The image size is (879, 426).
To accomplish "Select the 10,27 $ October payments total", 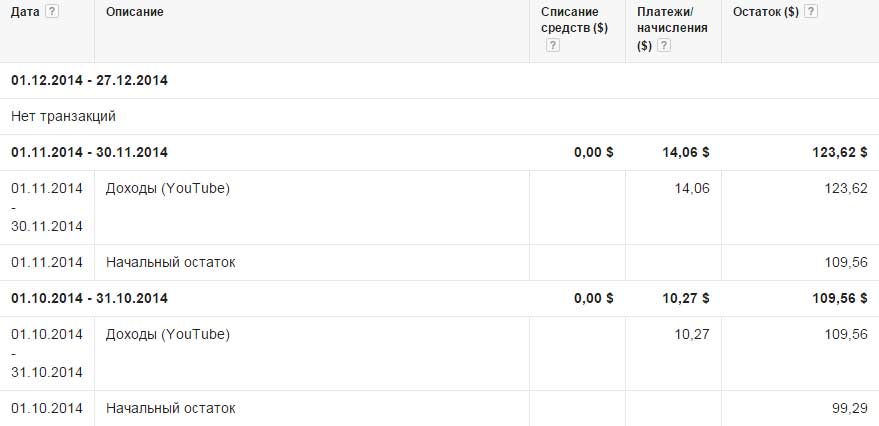I will (x=685, y=298).
